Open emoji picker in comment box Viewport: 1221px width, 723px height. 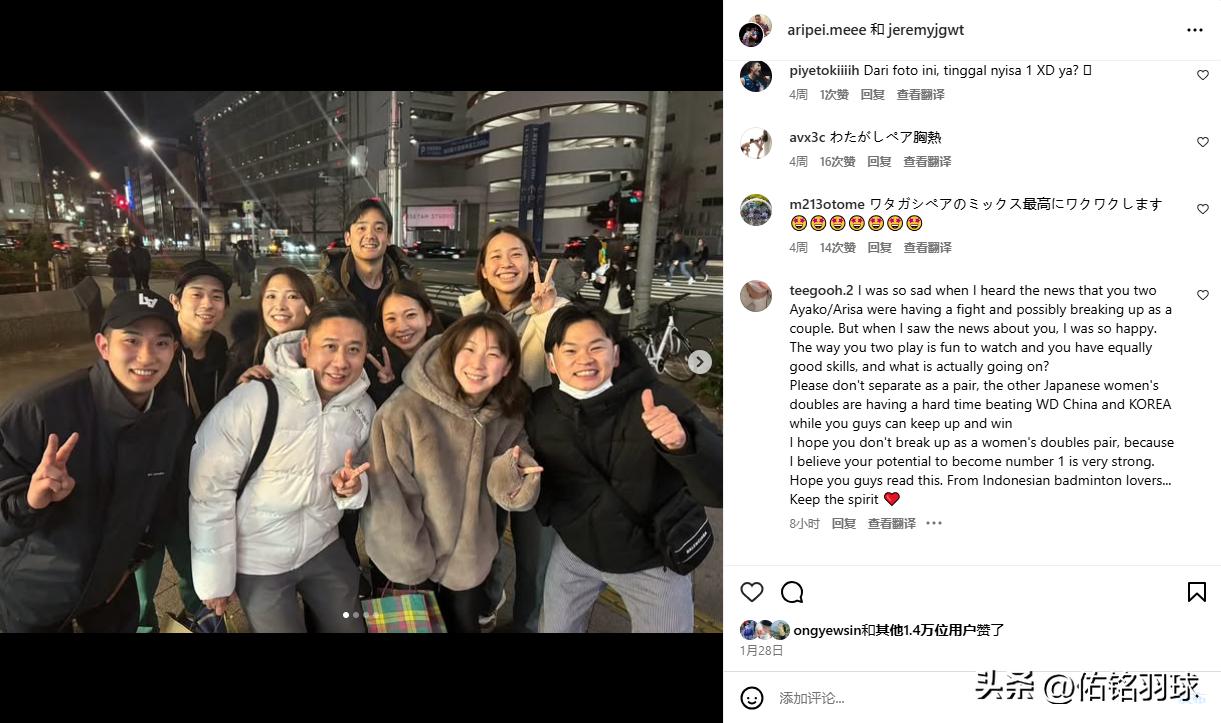[752, 697]
